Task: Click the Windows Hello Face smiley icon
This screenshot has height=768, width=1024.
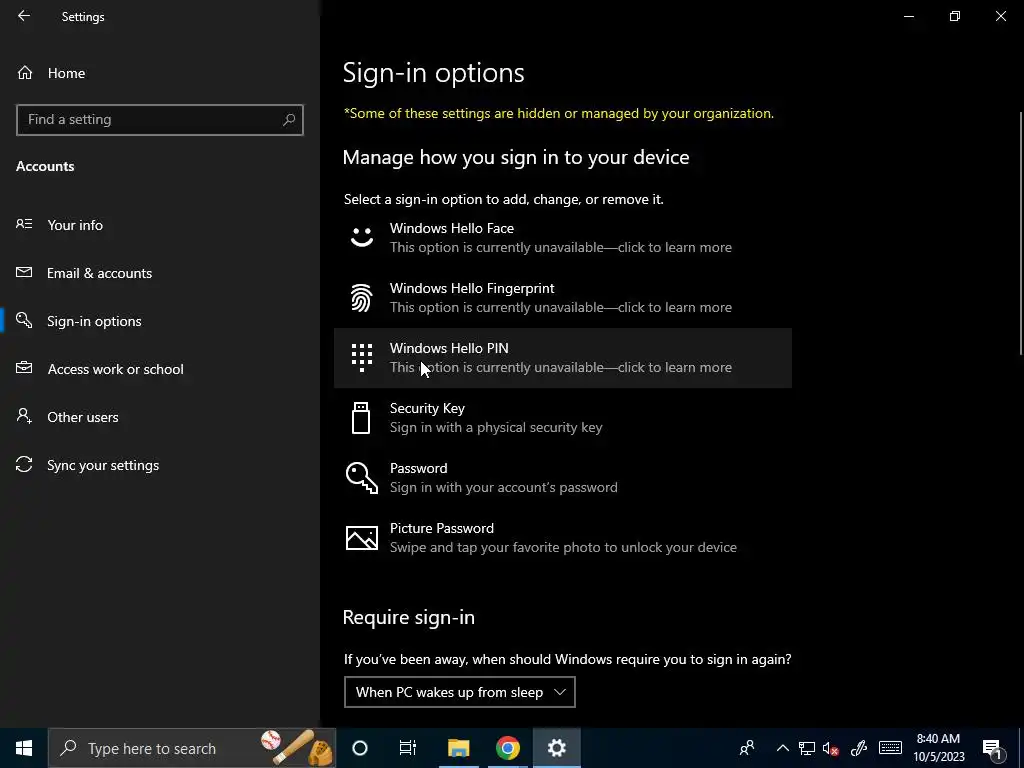Action: [362, 237]
